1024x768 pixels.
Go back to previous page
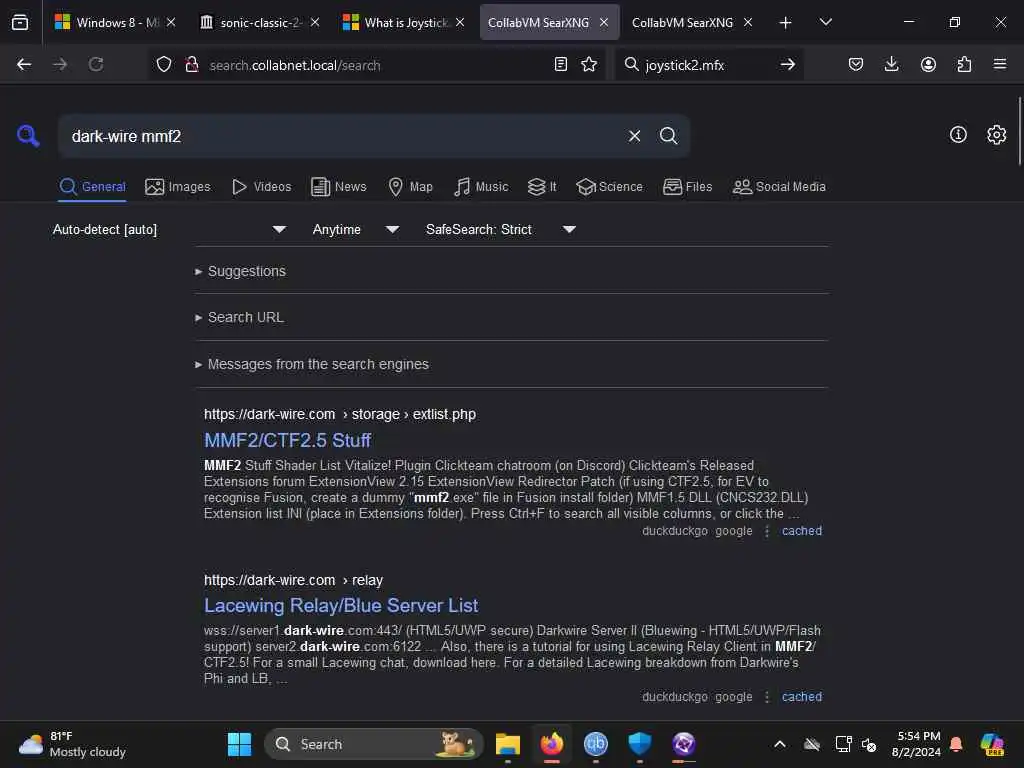24,65
